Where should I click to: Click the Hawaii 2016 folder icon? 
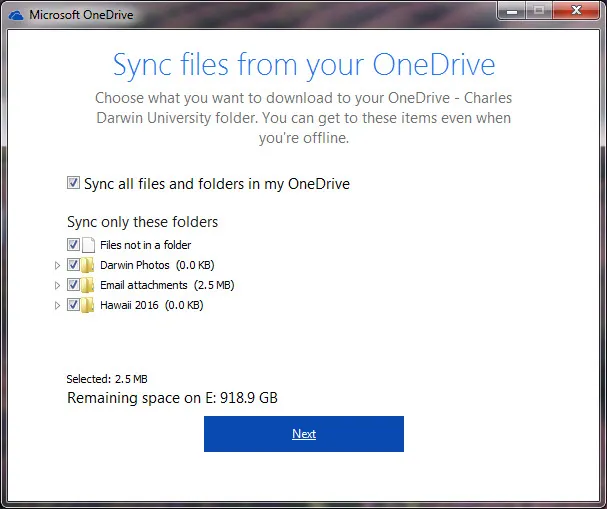[87, 305]
